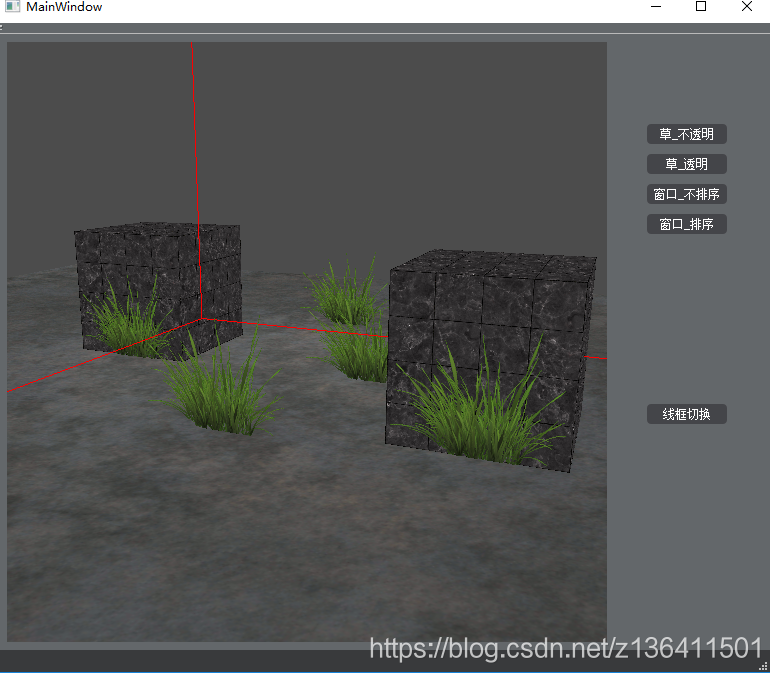Activate the 窗口_排序 button
The height and width of the screenshot is (673, 770).
click(687, 224)
